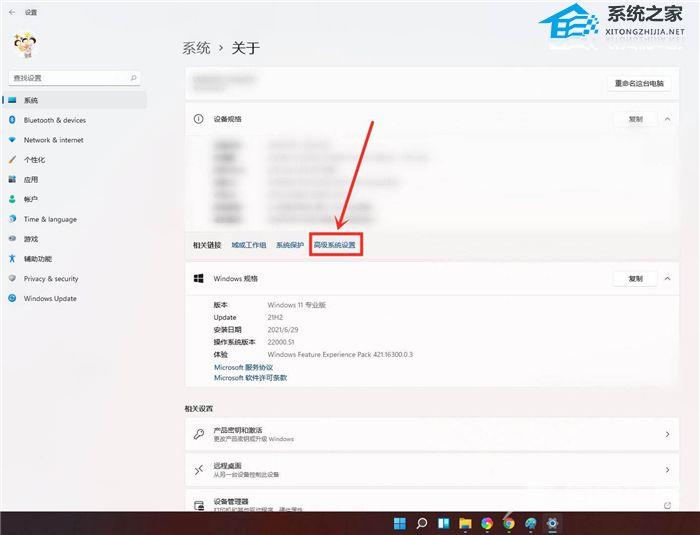700x535 pixels.
Task: Click Settings gear icon on taskbar
Action: (x=552, y=523)
